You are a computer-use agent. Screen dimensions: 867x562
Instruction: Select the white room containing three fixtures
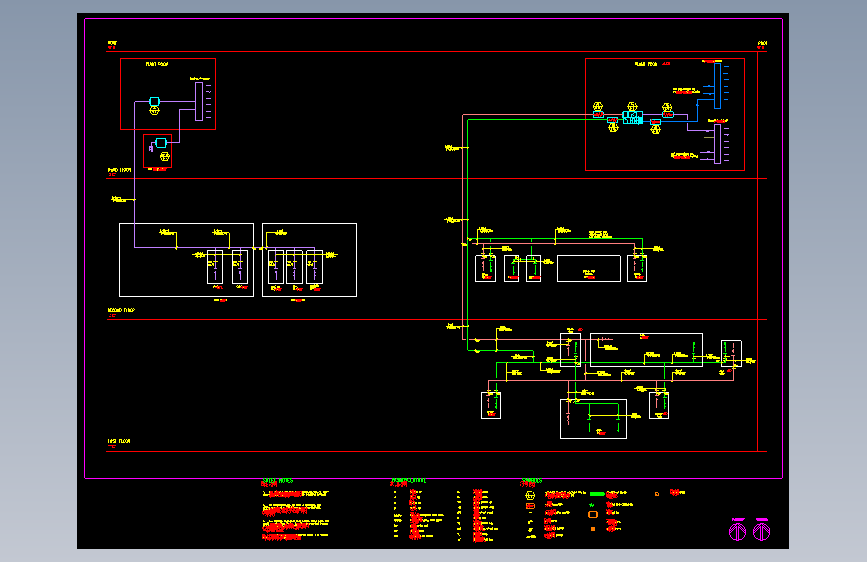tap(309, 260)
